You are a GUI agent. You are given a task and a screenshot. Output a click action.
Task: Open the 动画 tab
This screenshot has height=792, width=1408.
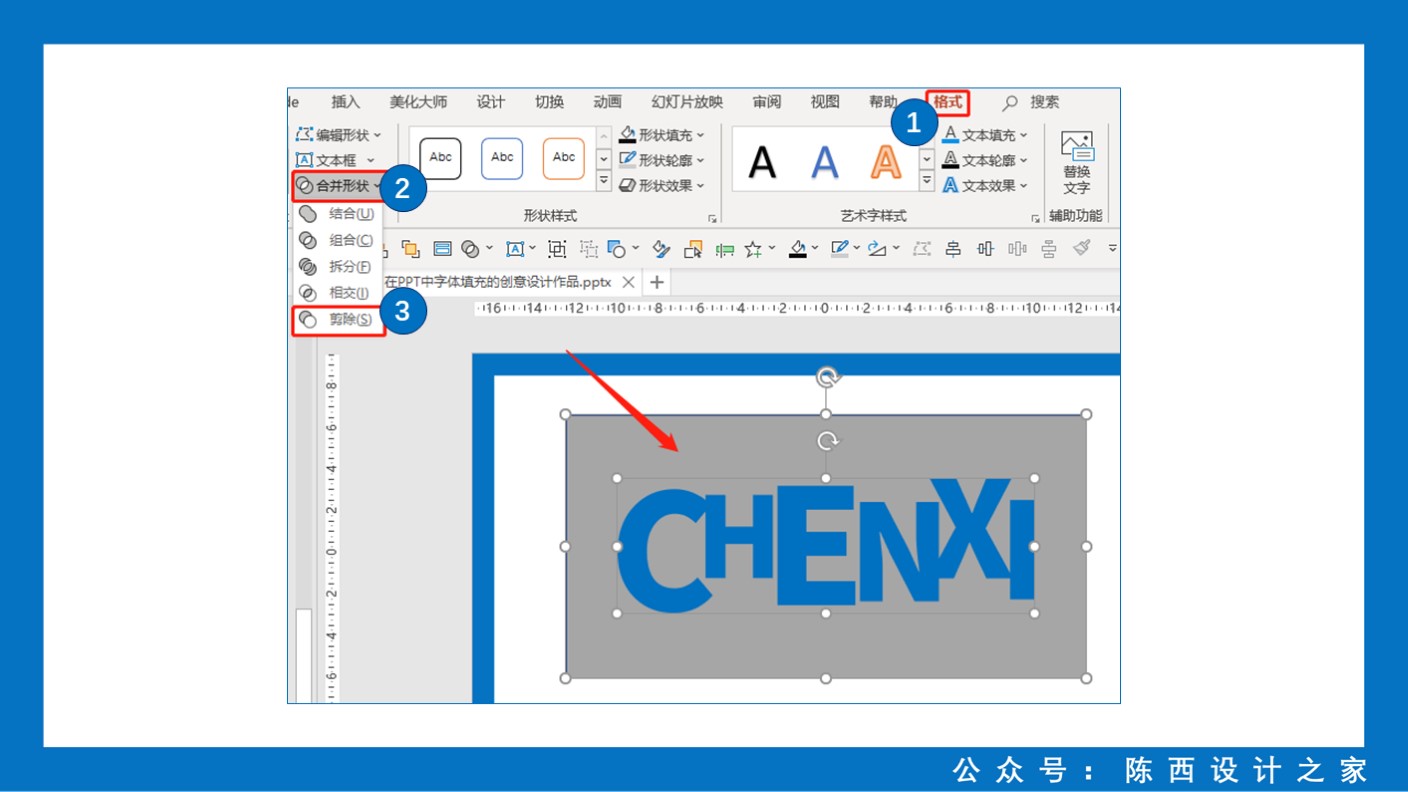[608, 102]
